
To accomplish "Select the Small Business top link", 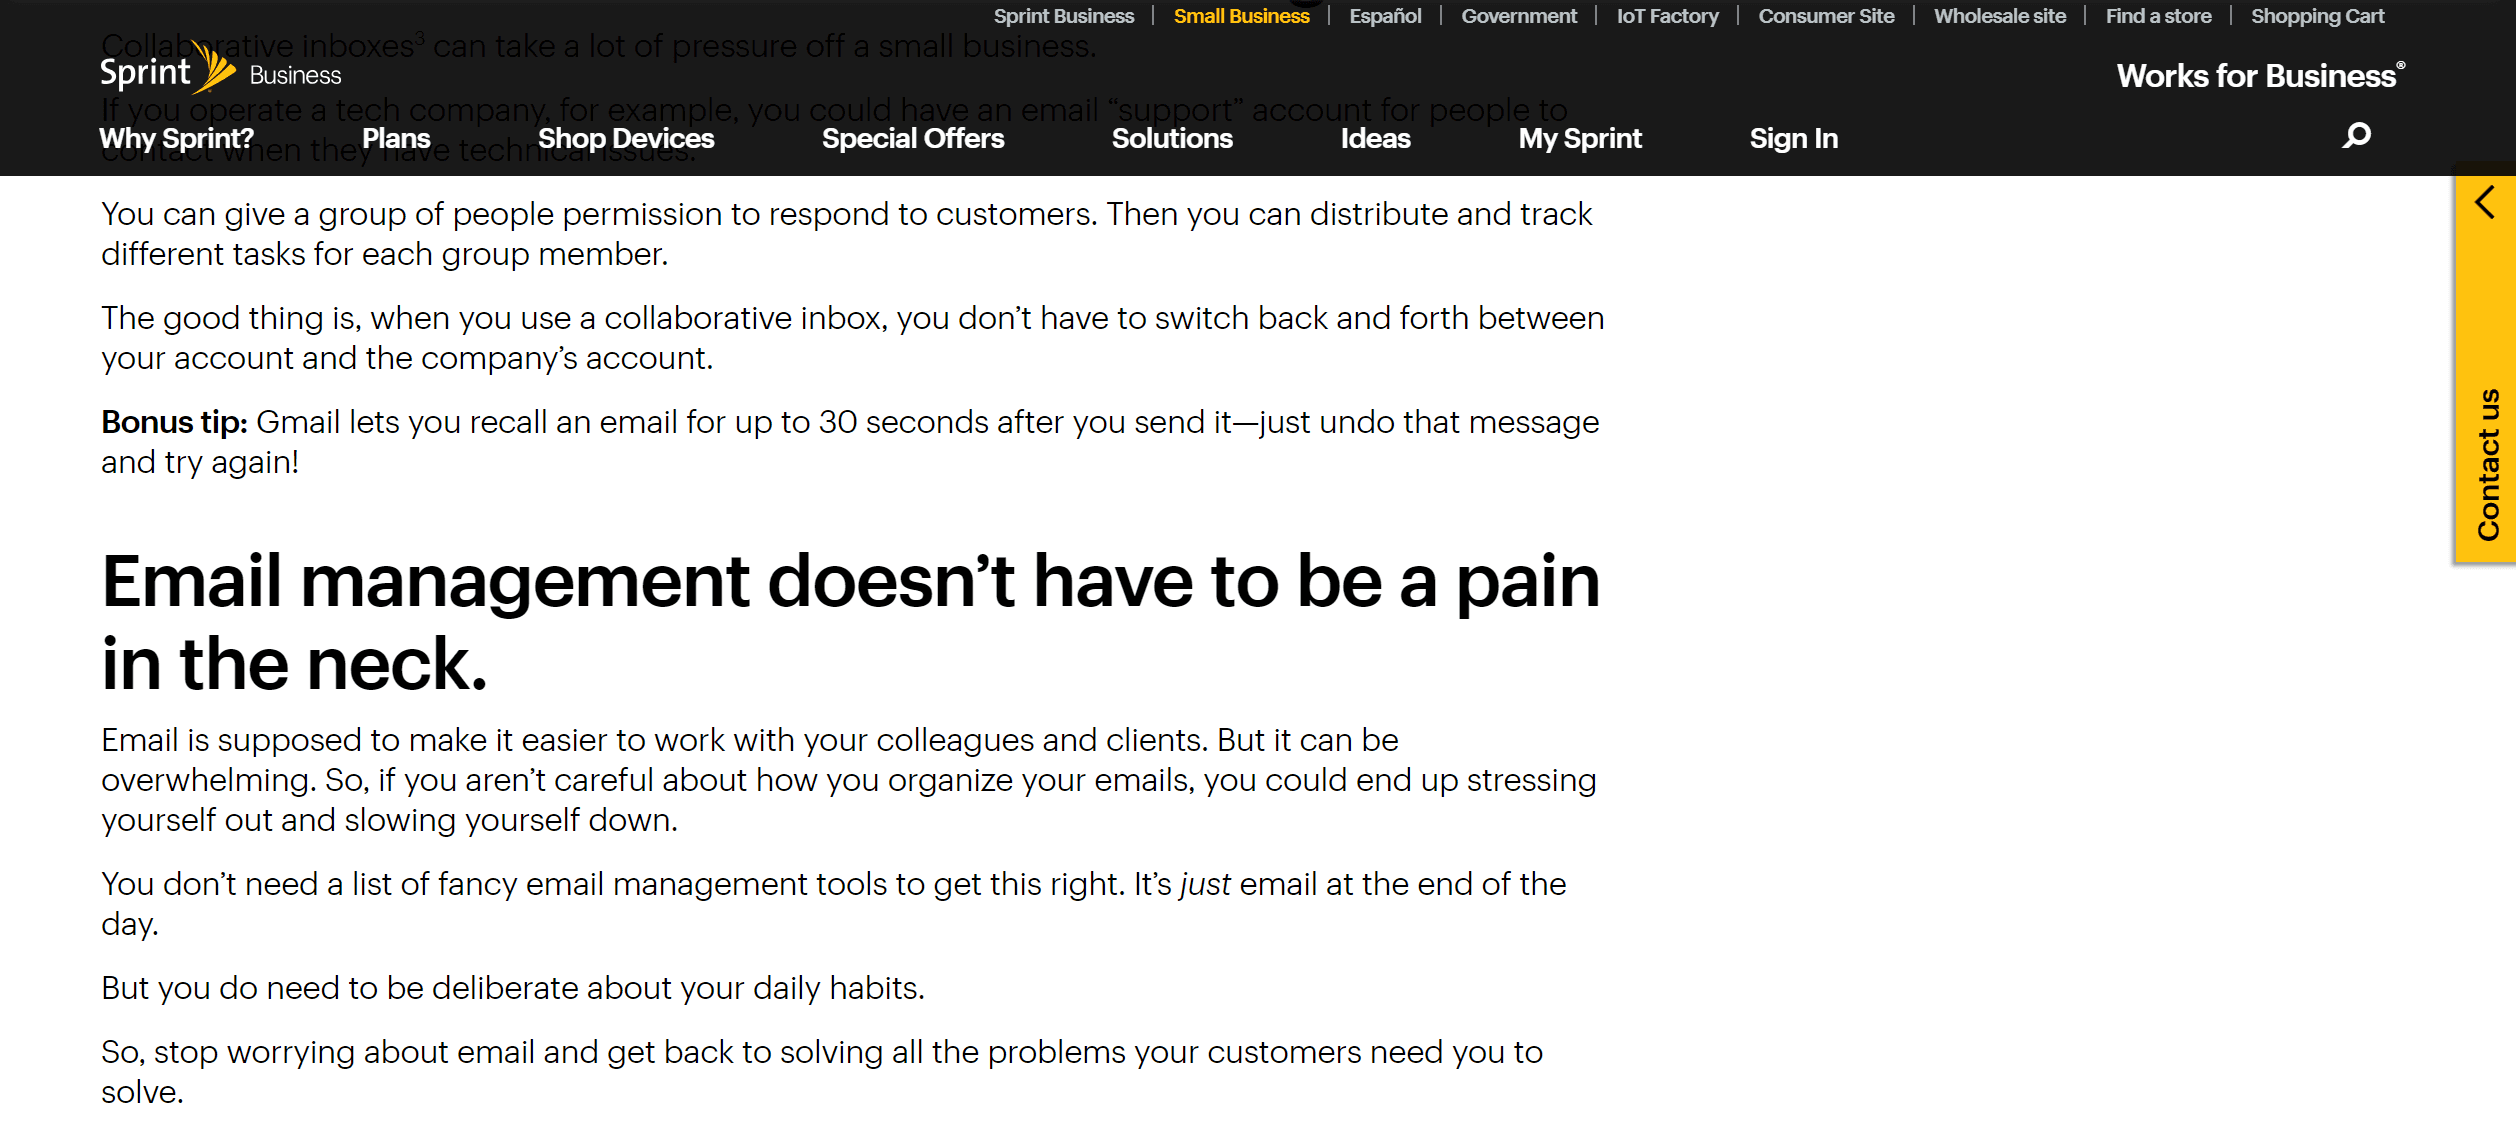I will point(1241,16).
